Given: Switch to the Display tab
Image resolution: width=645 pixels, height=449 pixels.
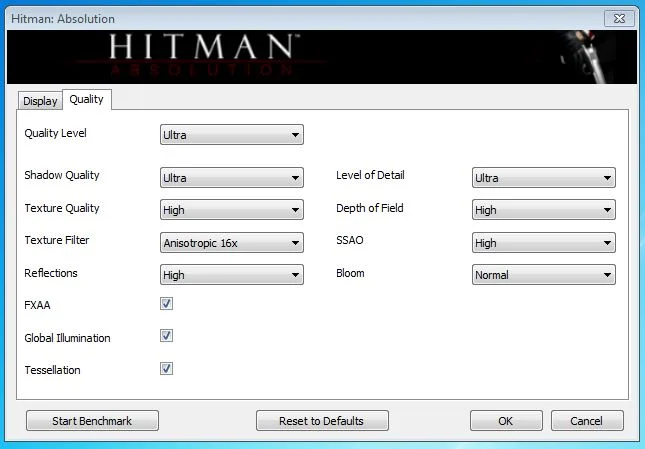Looking at the screenshot, I should coord(40,101).
